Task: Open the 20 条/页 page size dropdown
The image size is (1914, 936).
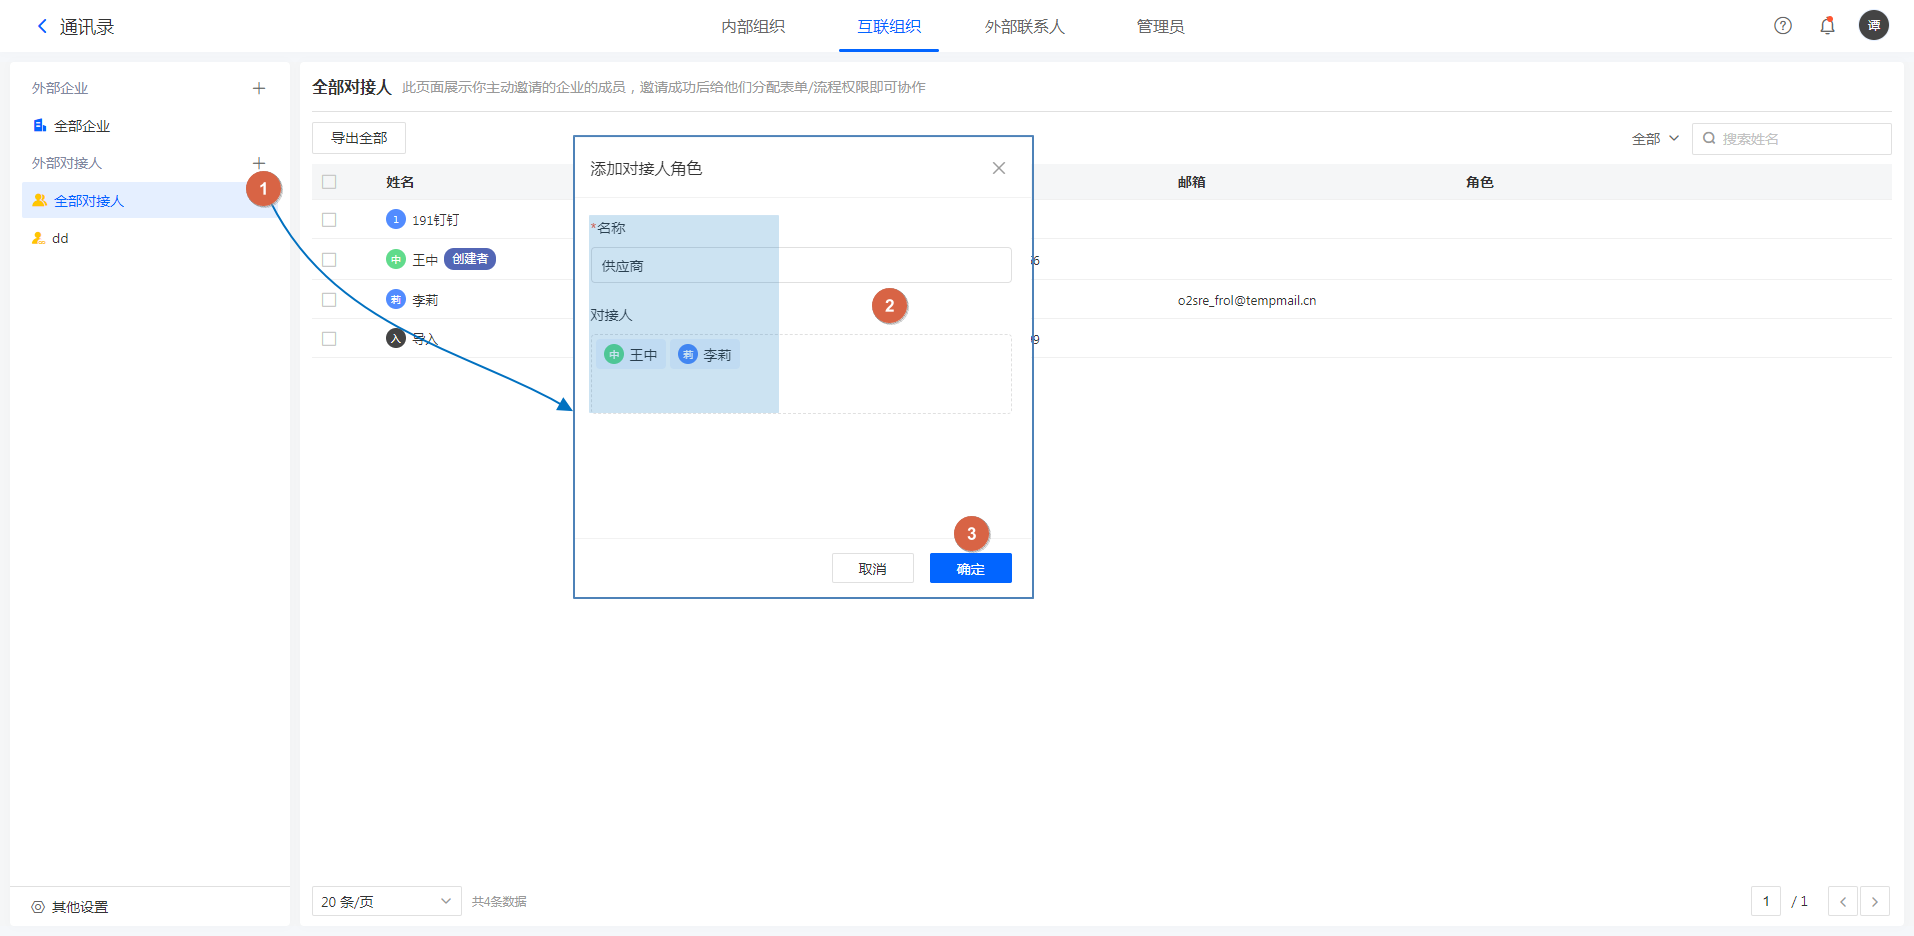Action: pyautogui.click(x=387, y=901)
